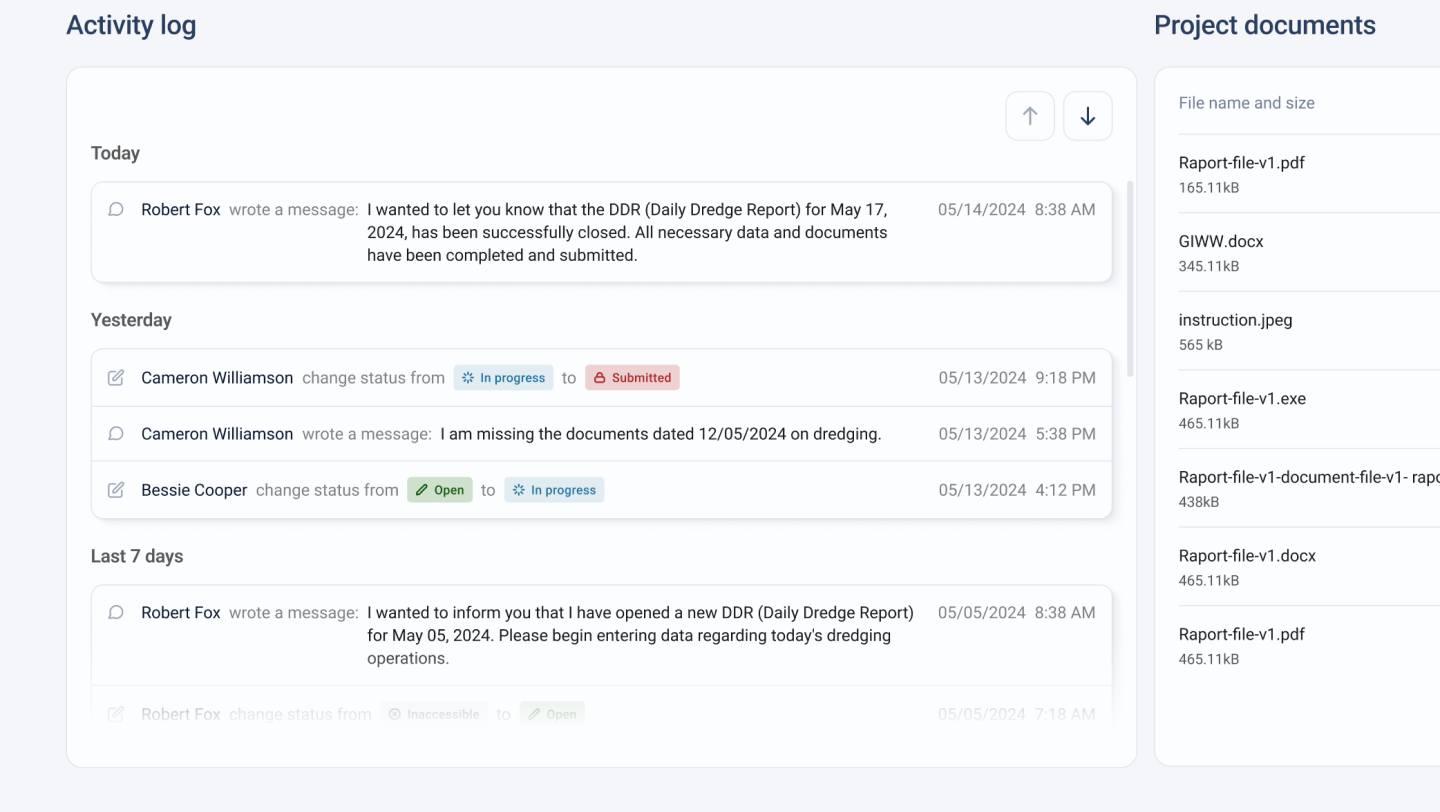Click message icon for Robert Fox 05/05/2024 entry
1440x812 pixels.
pyautogui.click(x=116, y=612)
